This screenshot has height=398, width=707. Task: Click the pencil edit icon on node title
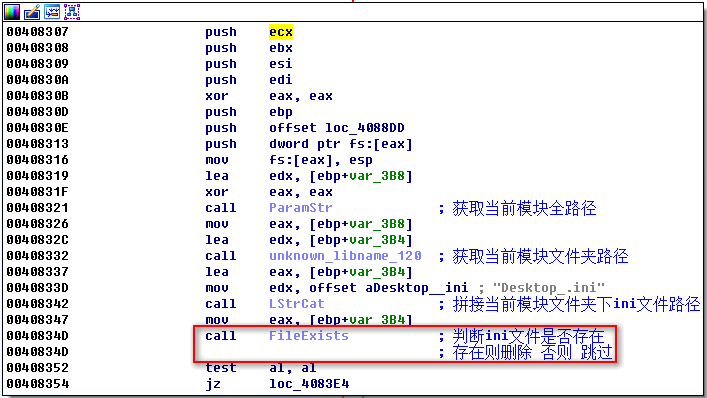32,12
